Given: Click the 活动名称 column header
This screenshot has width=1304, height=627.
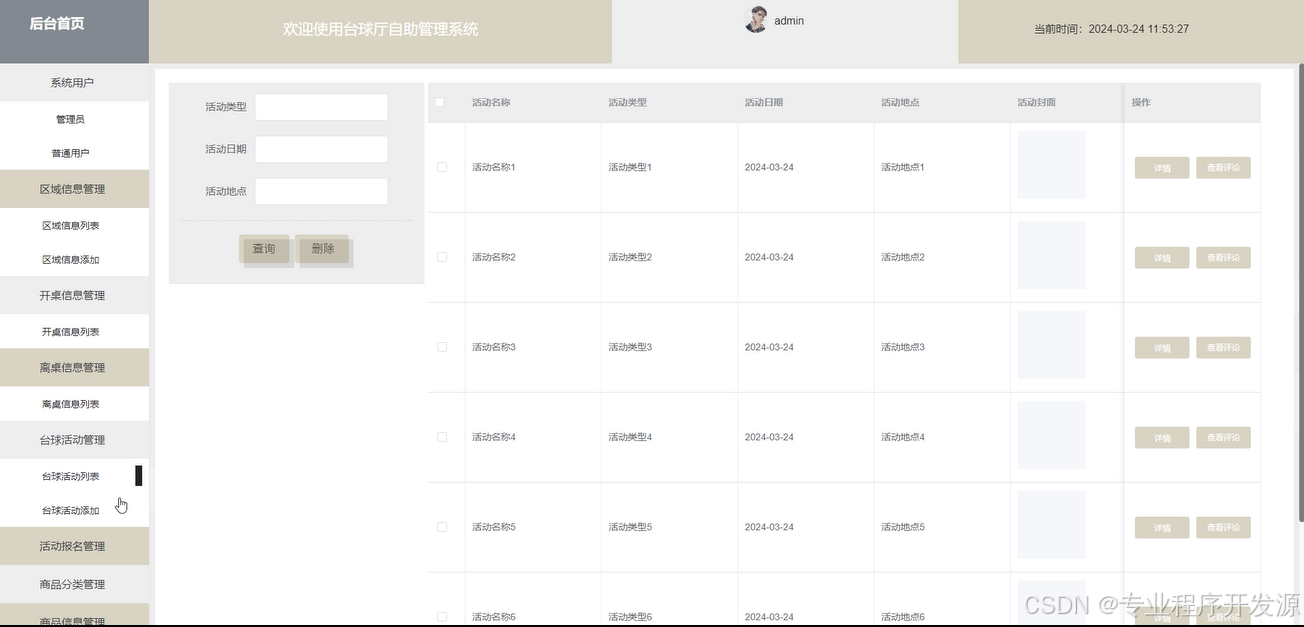Looking at the screenshot, I should coord(491,102).
